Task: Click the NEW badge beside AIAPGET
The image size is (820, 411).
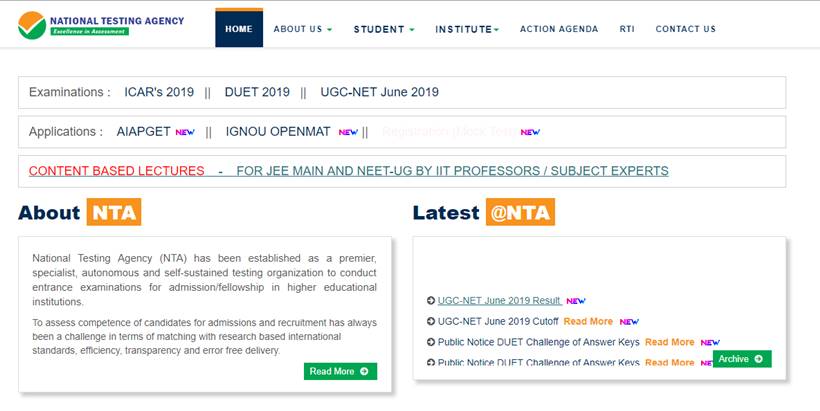Action: (185, 132)
